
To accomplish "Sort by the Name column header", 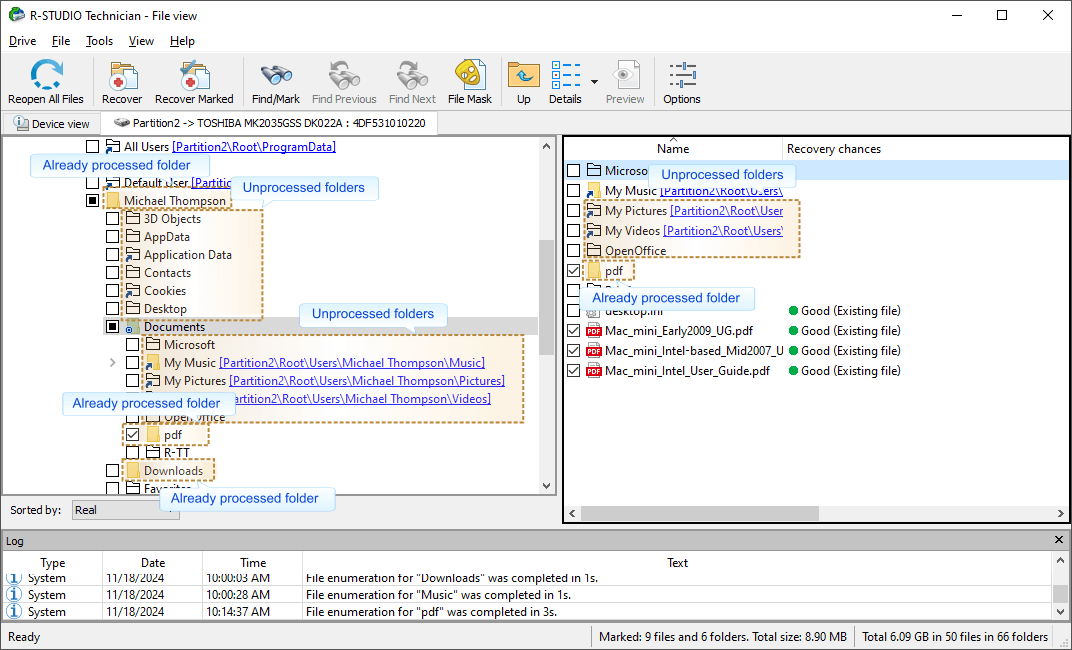I will point(673,148).
